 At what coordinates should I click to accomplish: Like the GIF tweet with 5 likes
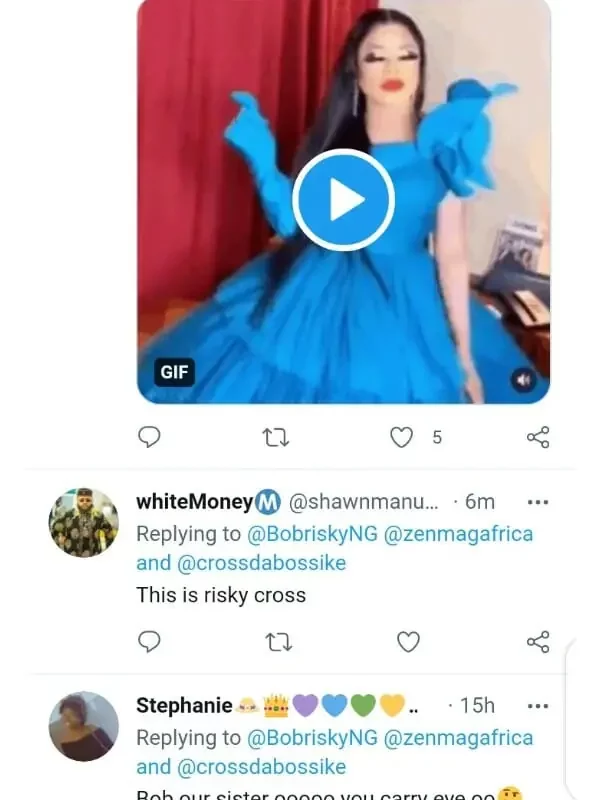[x=402, y=437]
